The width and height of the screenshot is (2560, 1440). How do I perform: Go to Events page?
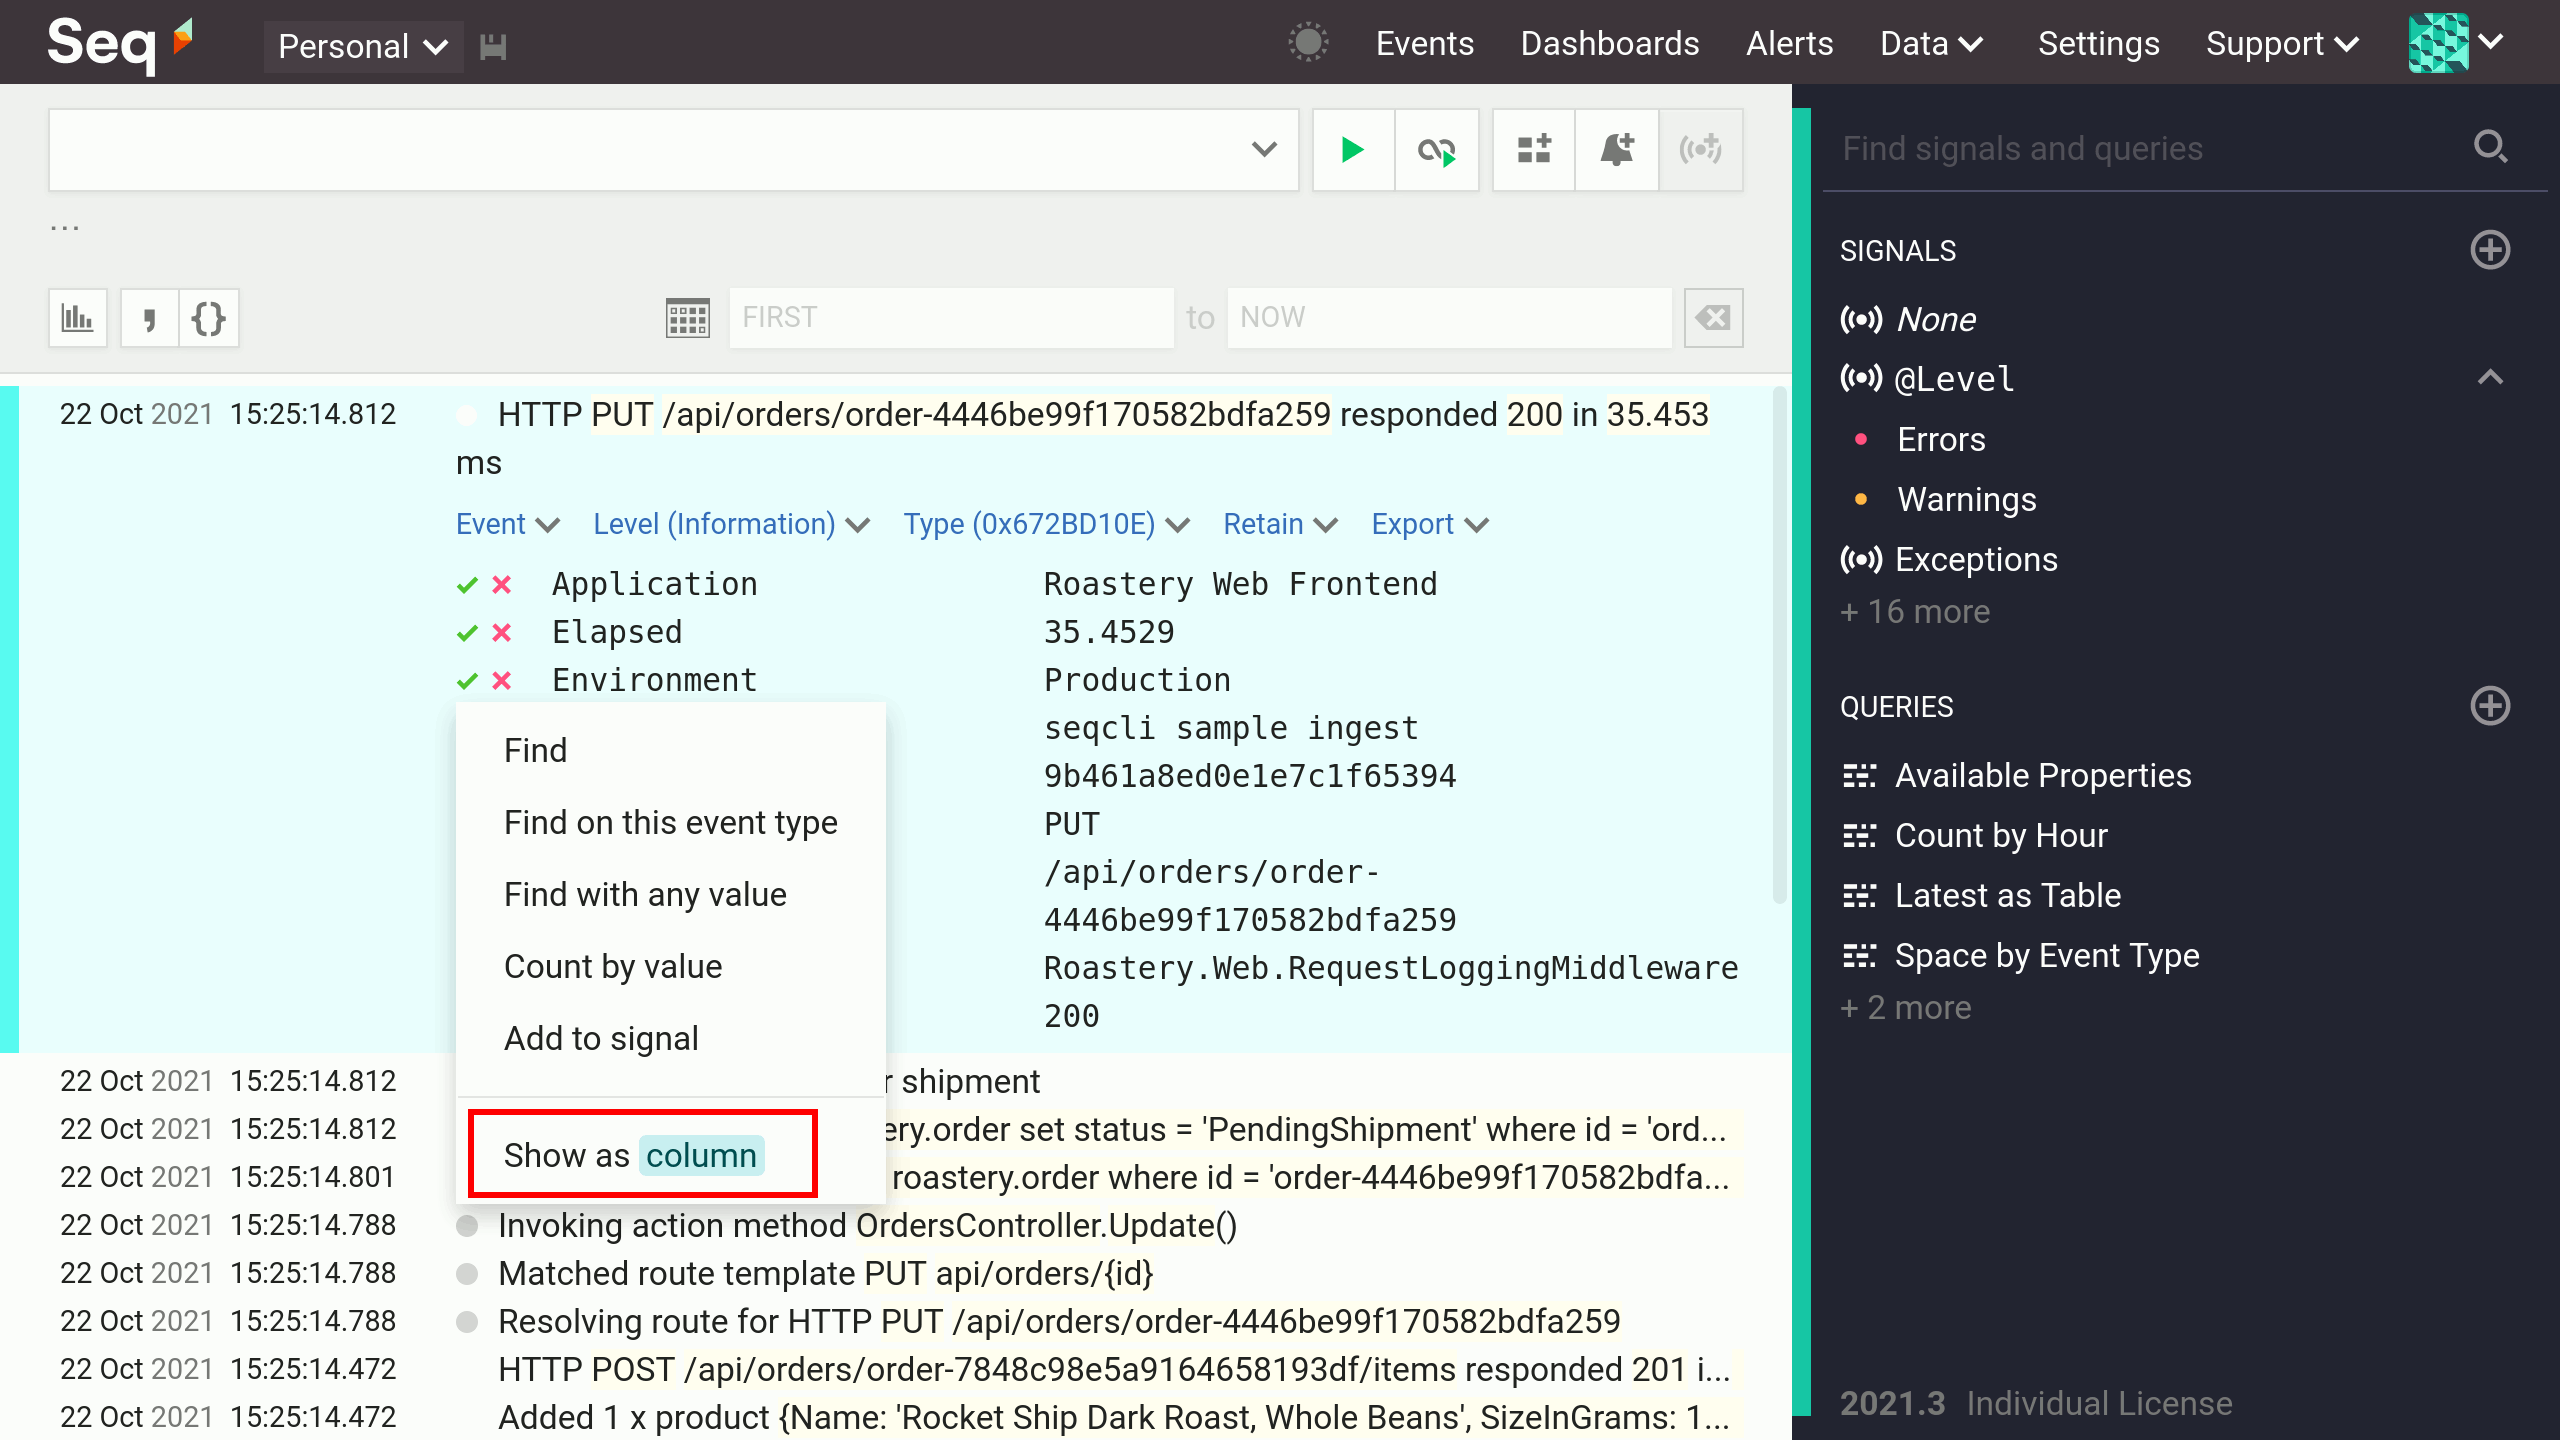(x=1424, y=43)
